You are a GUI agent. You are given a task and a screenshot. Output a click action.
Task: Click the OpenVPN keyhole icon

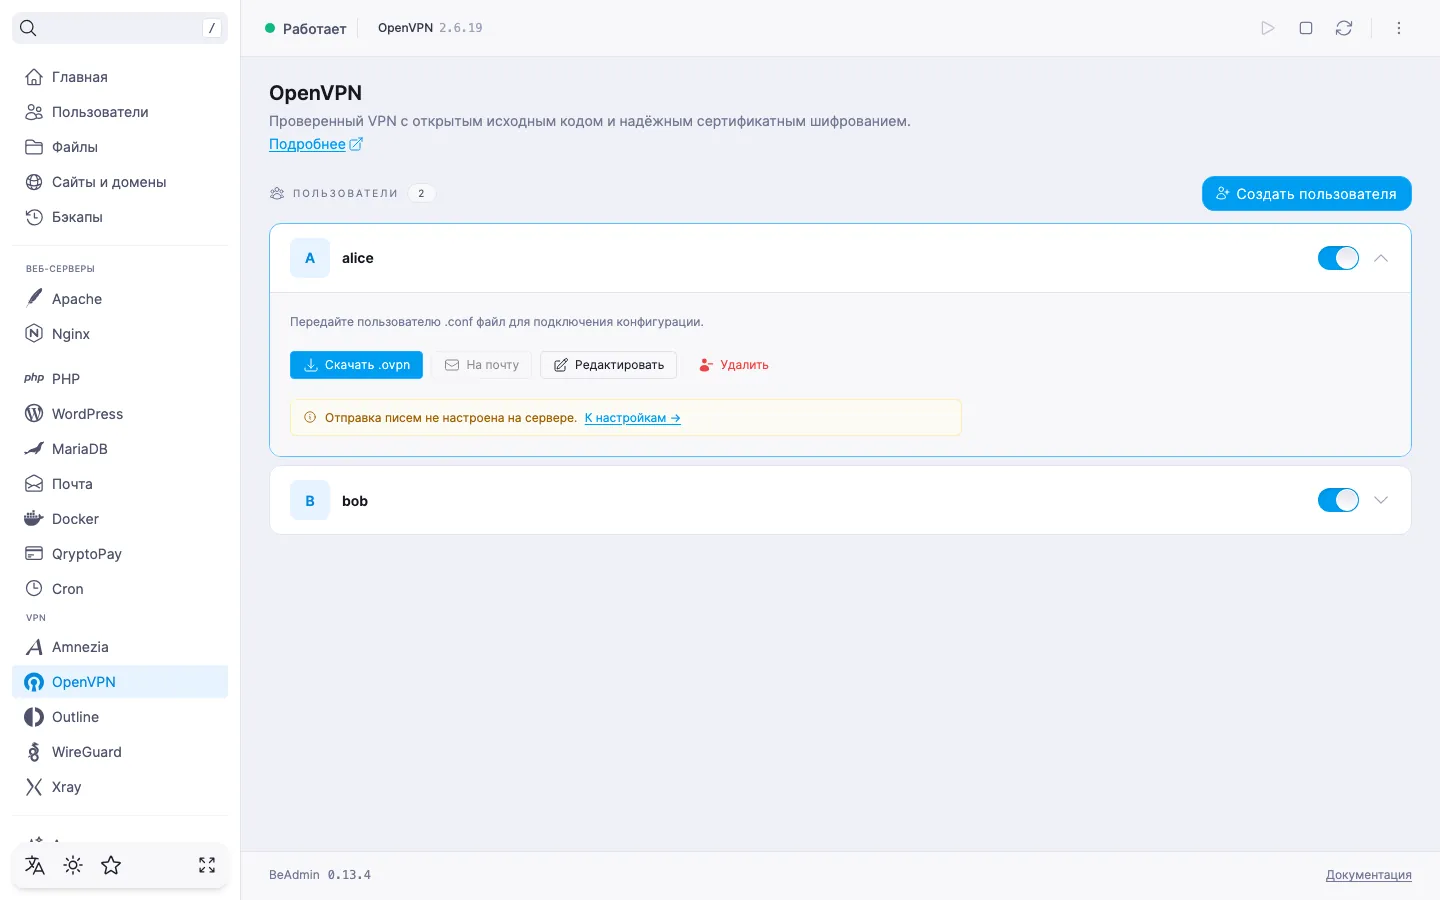pyautogui.click(x=34, y=682)
